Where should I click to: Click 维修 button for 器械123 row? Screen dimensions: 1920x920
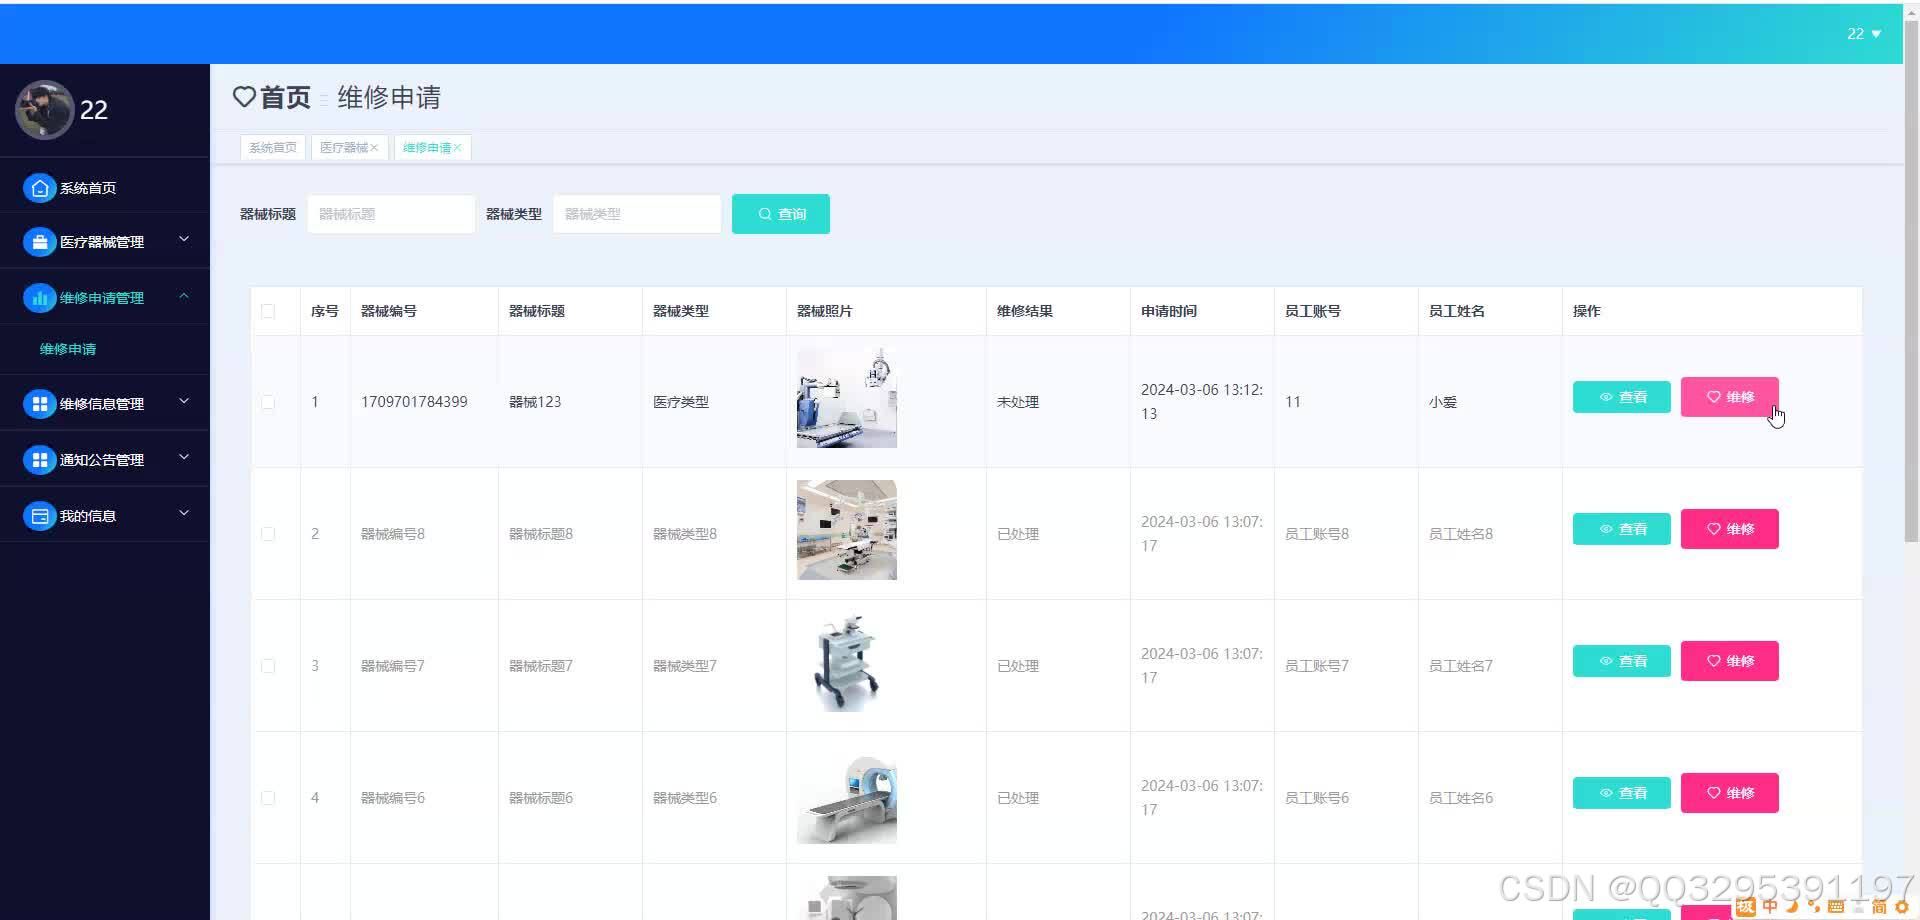(1730, 397)
